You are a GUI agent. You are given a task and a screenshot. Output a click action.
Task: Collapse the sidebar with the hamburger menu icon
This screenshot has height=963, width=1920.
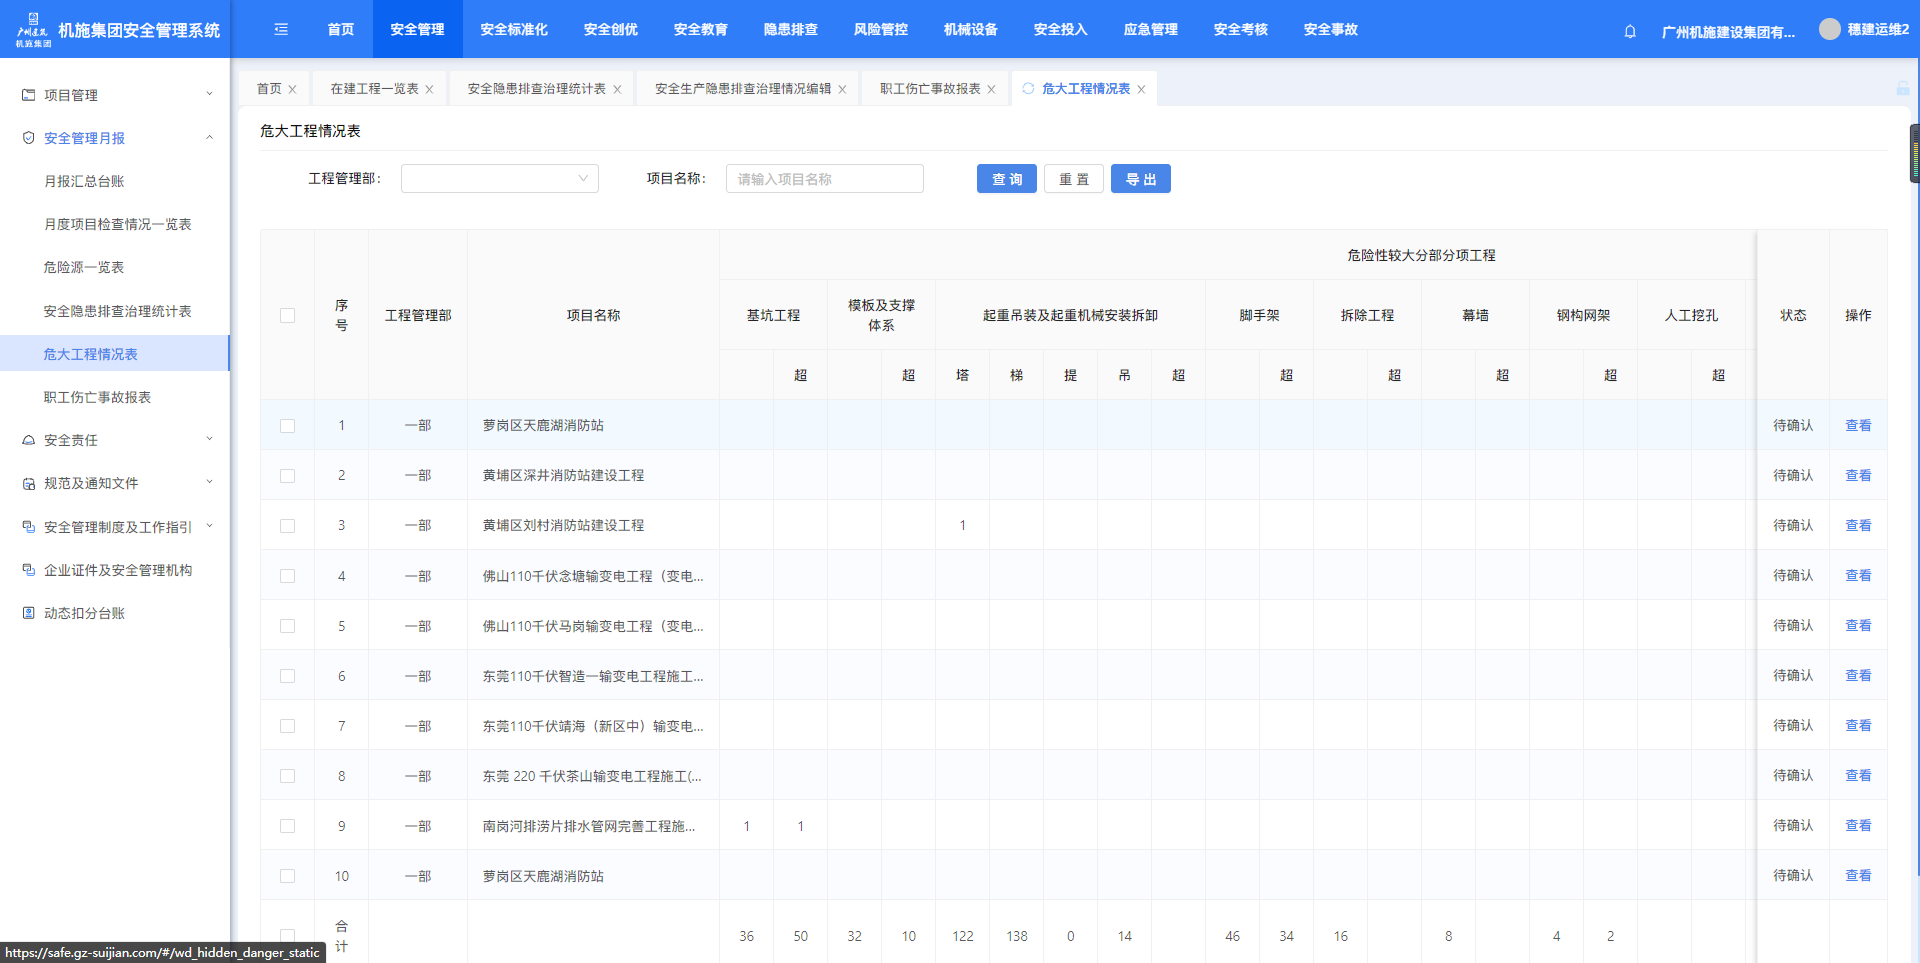(x=281, y=30)
